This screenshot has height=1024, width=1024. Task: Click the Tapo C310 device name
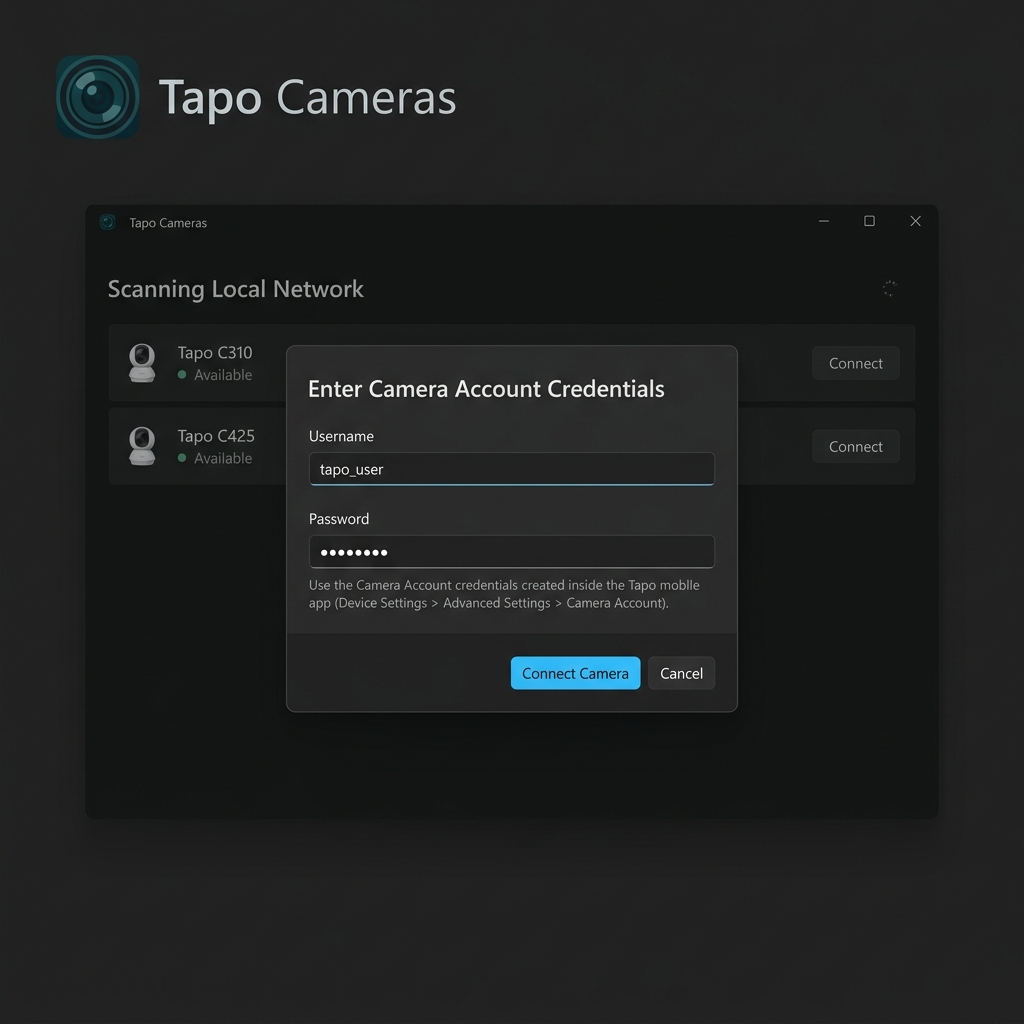215,353
